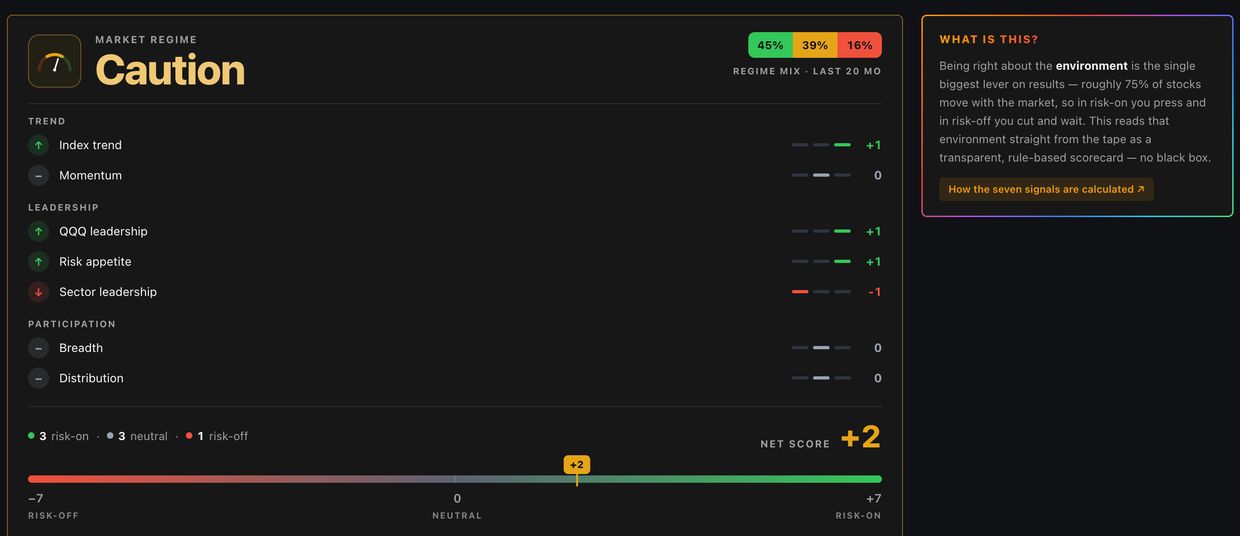Select the Index trend signal row label

(x=90, y=145)
